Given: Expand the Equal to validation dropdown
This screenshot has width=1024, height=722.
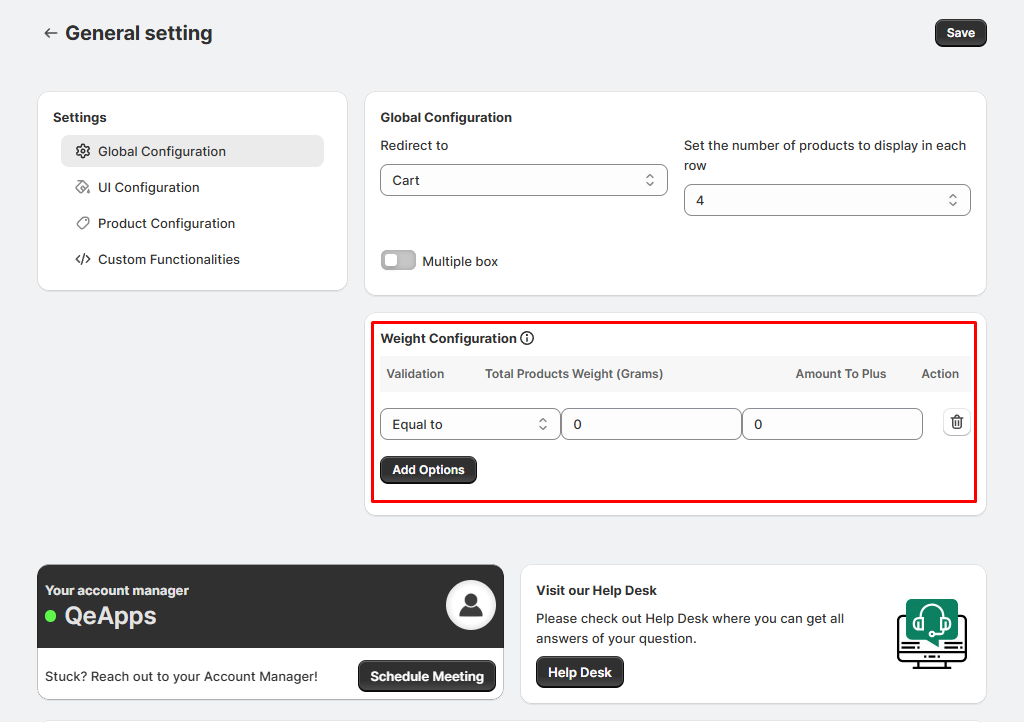Looking at the screenshot, I should 470,424.
